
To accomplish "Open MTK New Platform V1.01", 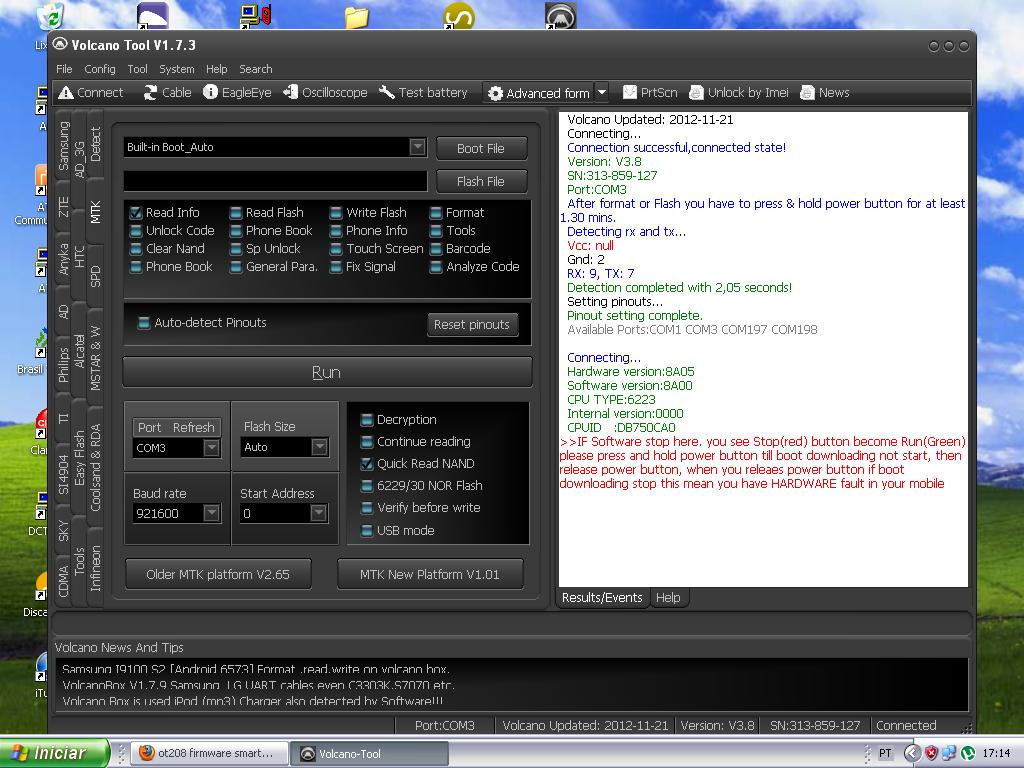I will click(430, 575).
